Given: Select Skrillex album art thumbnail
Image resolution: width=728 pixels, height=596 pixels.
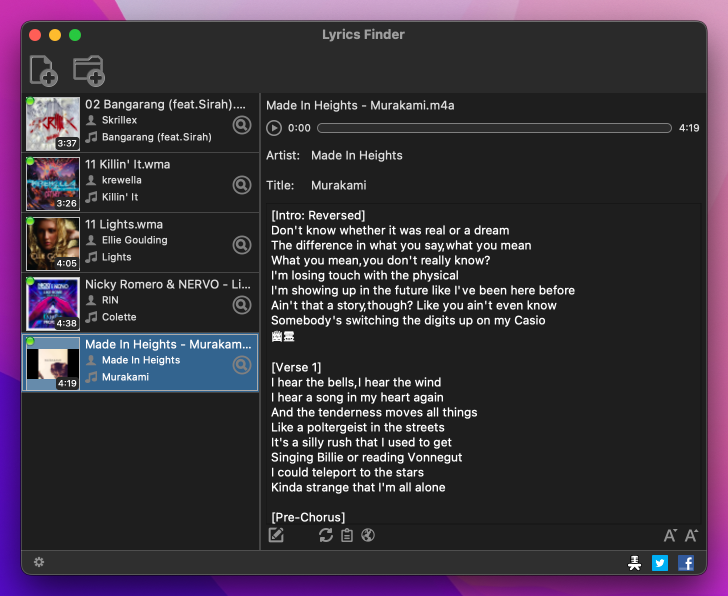Looking at the screenshot, I should click(x=52, y=123).
